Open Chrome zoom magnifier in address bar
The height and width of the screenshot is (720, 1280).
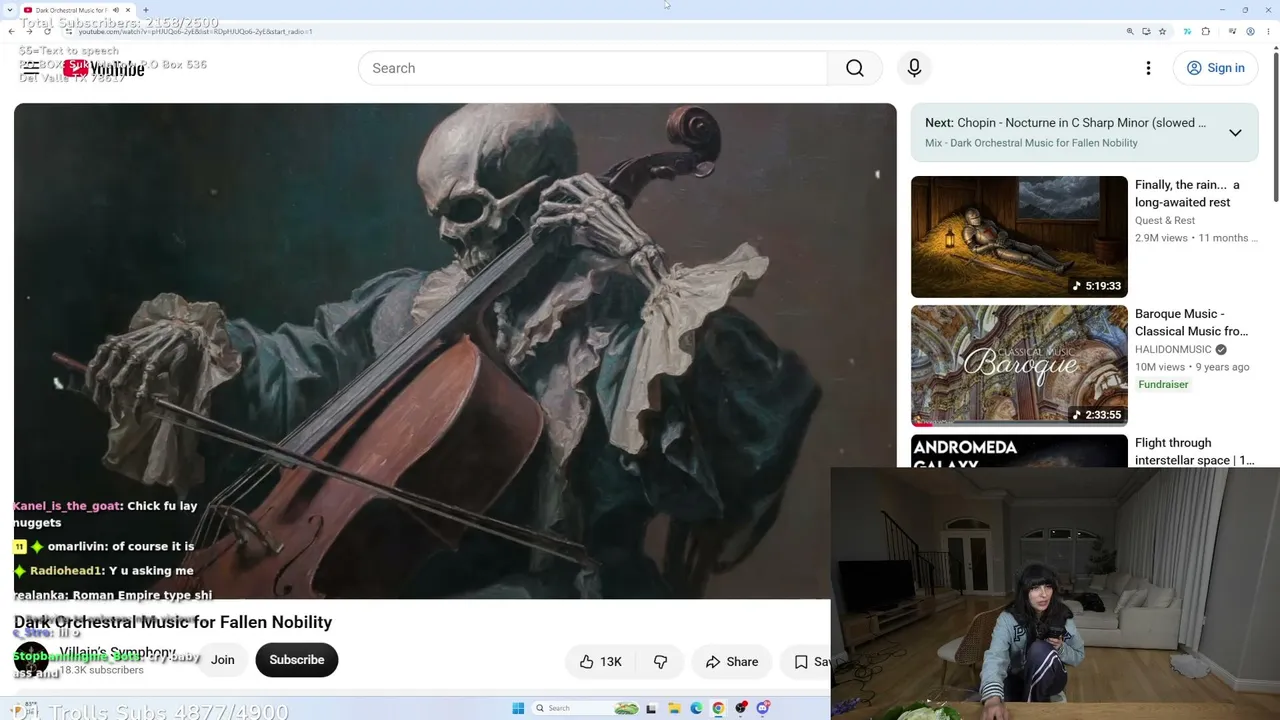(1130, 31)
